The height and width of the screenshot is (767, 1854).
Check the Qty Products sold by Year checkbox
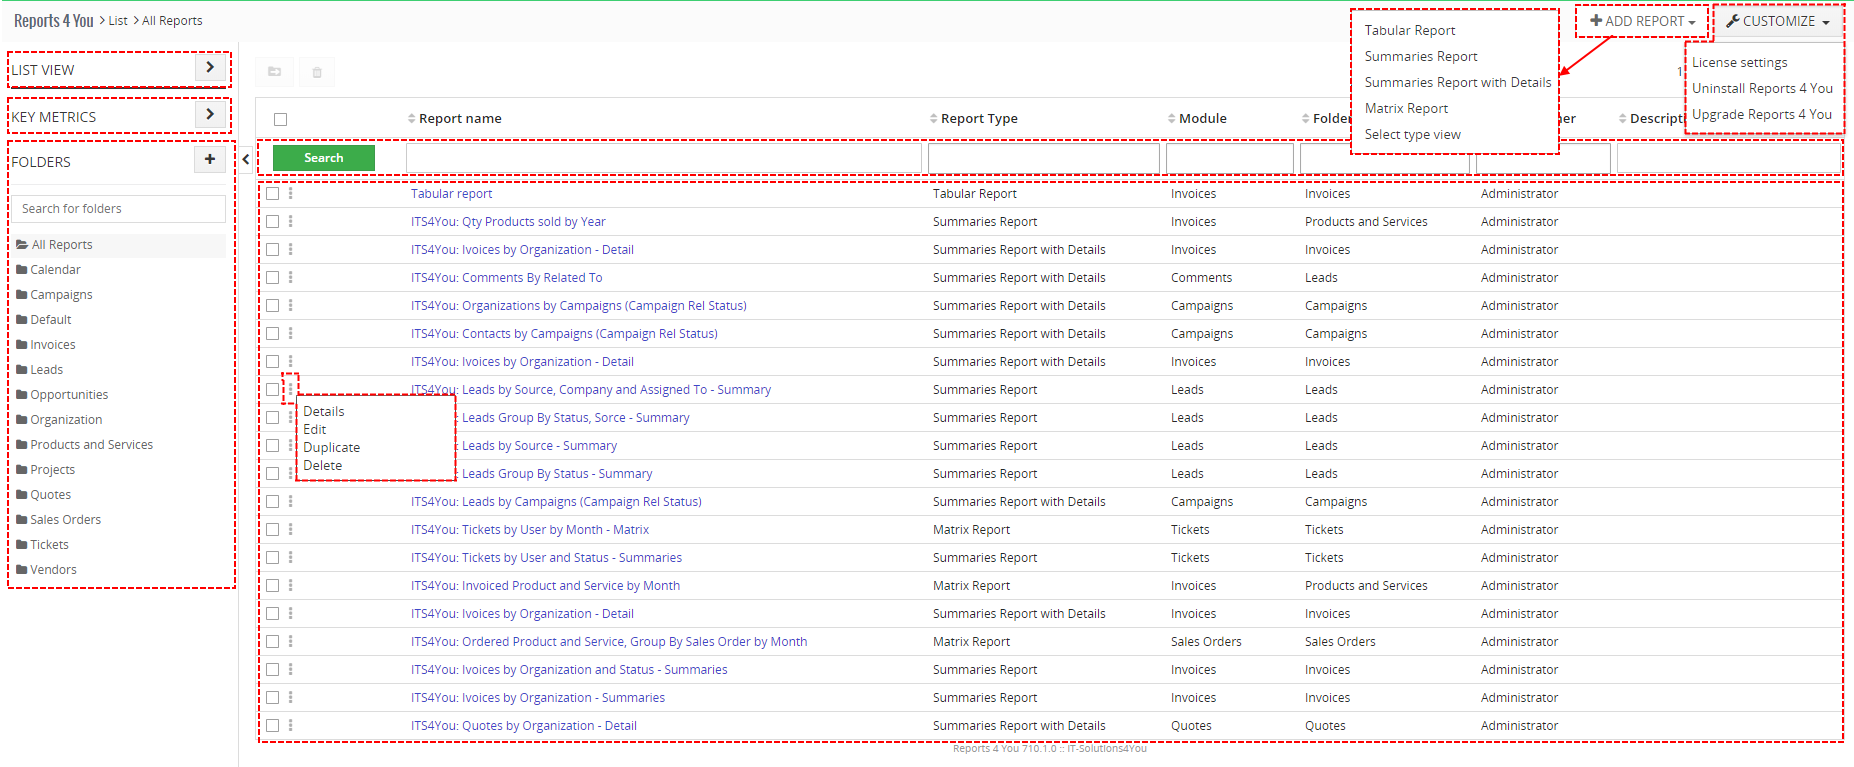272,222
